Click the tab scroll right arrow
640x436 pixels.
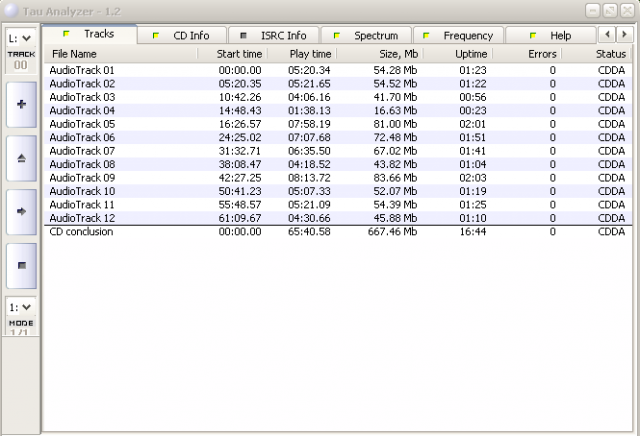coord(624,35)
